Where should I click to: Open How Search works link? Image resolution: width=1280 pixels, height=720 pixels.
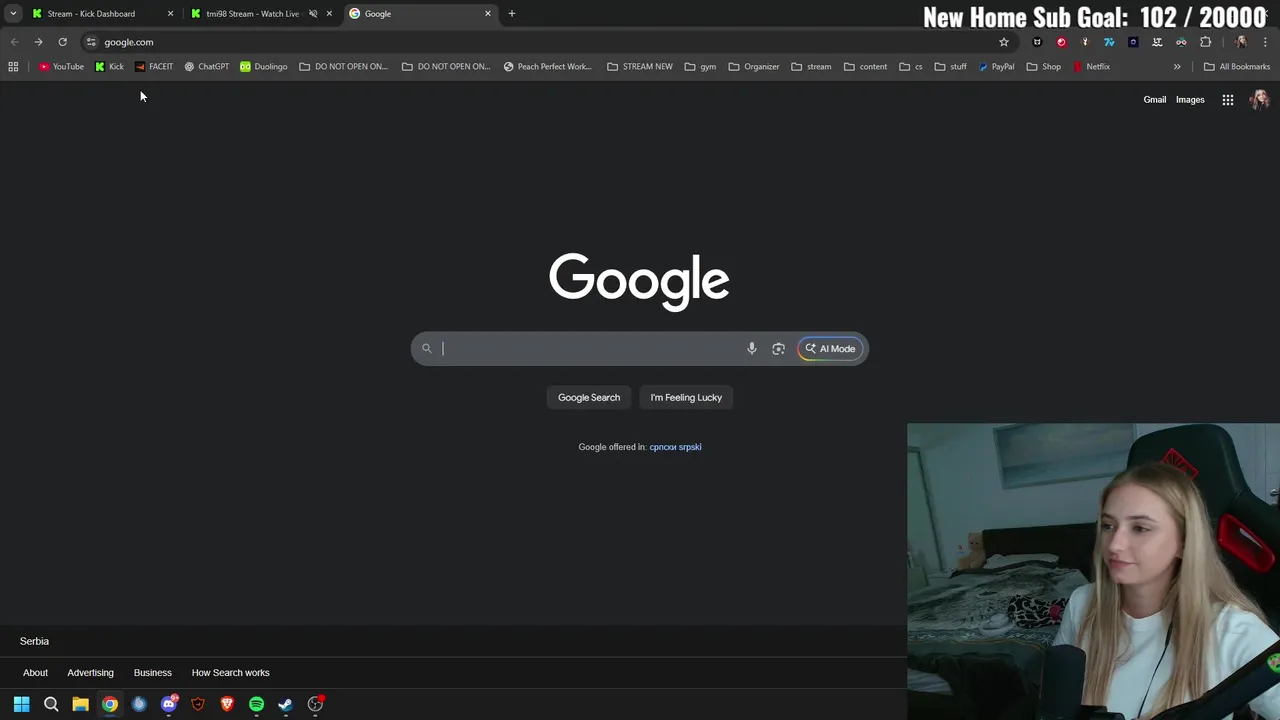230,672
